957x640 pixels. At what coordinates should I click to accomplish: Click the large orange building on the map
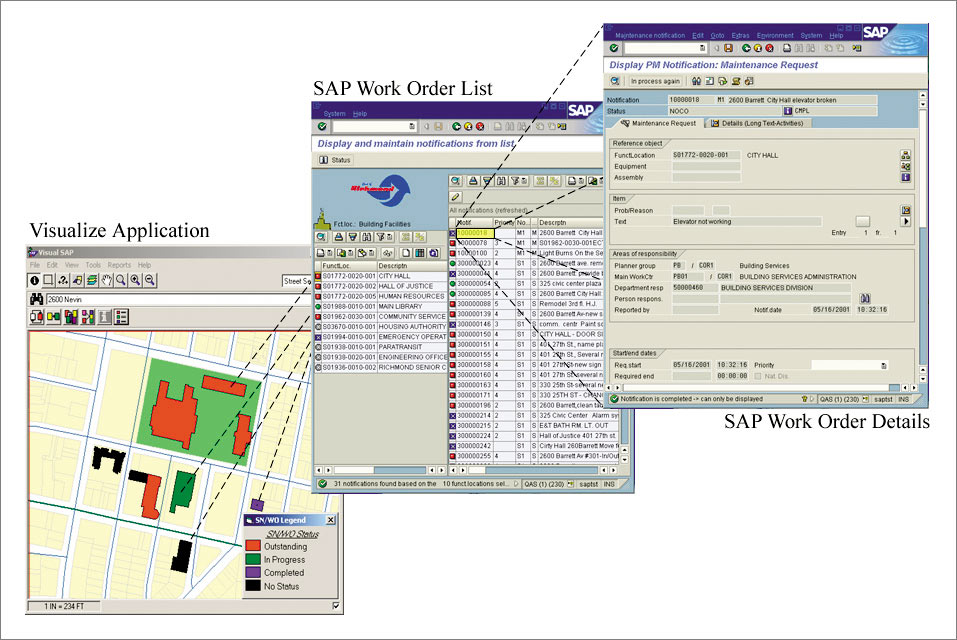point(172,415)
